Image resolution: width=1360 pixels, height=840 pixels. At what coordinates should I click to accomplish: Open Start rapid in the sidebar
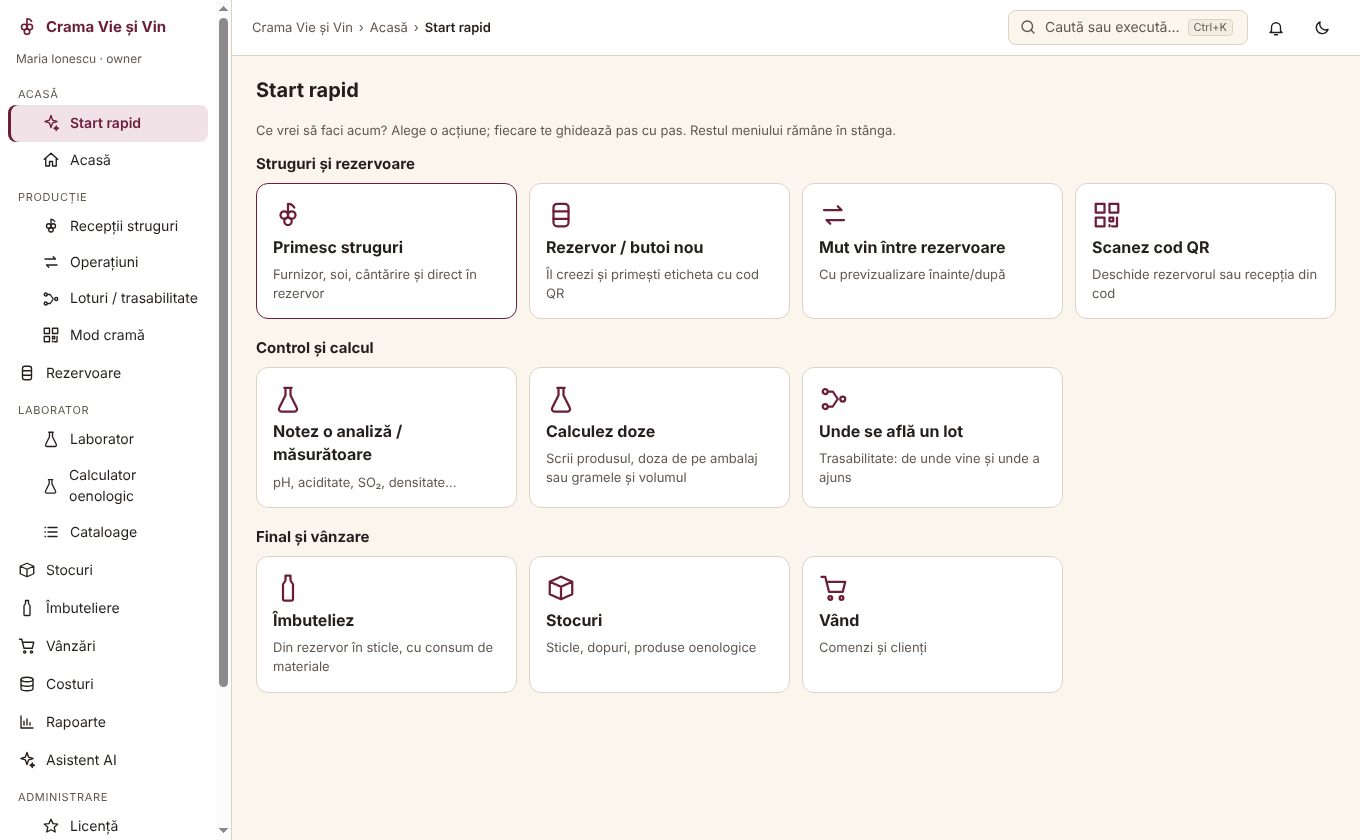click(x=108, y=123)
